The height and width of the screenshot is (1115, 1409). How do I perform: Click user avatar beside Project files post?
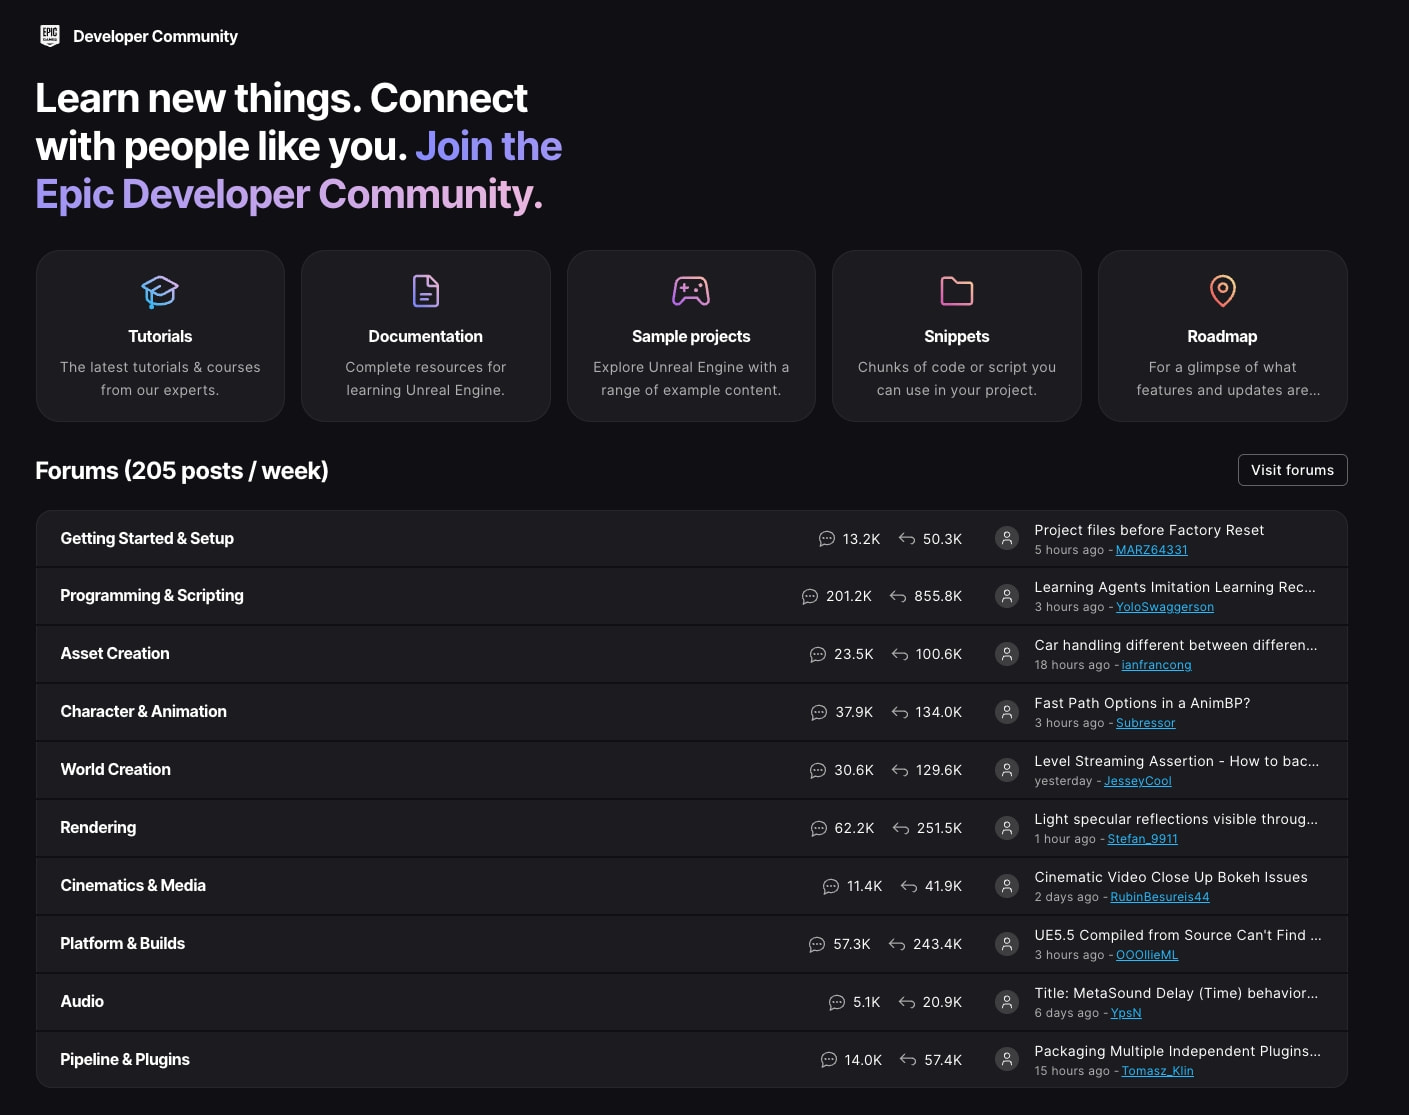click(1007, 538)
